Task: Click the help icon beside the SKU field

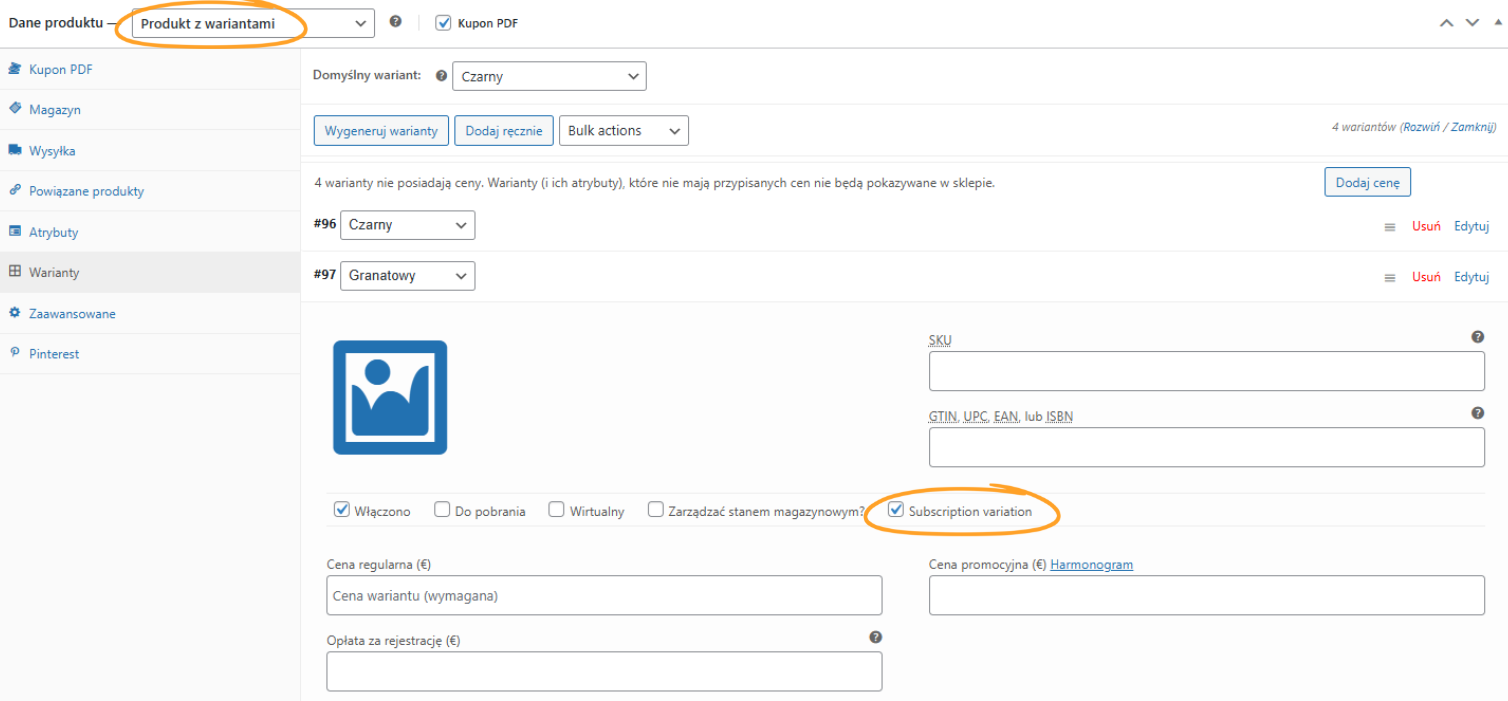Action: coord(1478,337)
